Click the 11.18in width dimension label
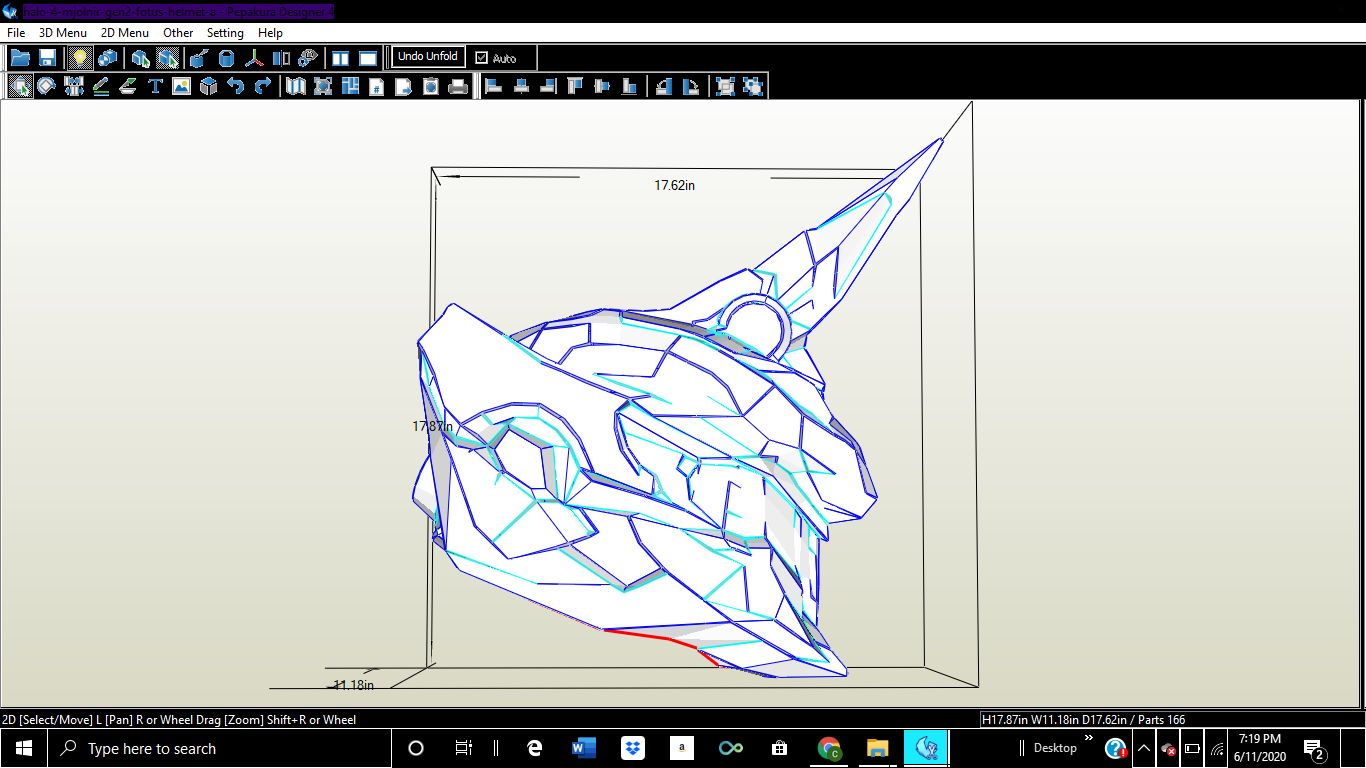1366x768 pixels. [353, 685]
